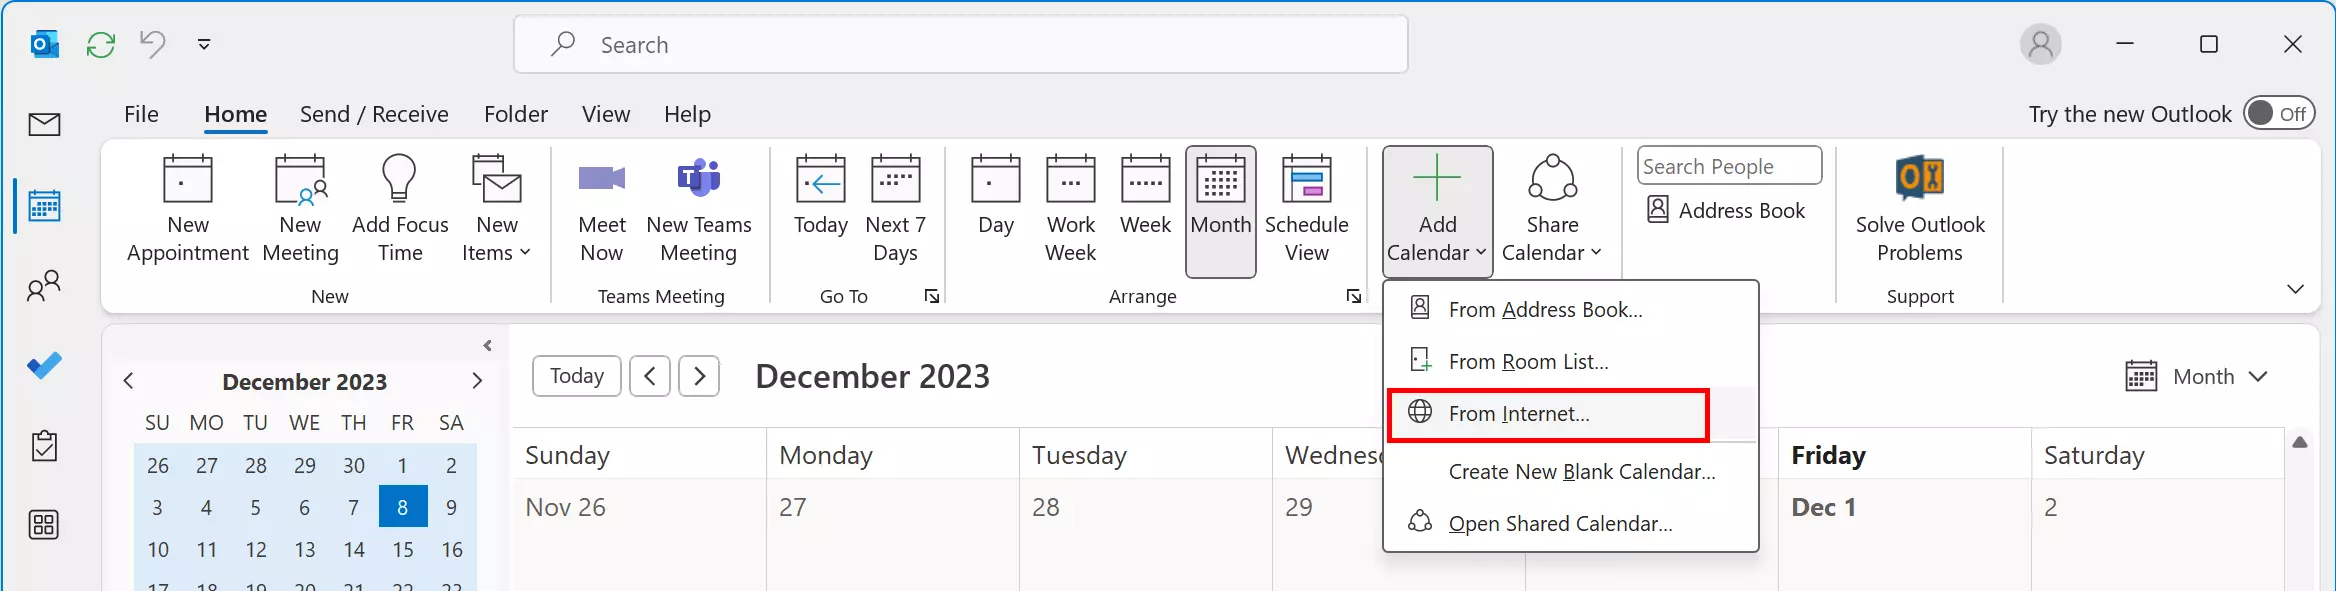Start a Meet Now Teams session
The height and width of the screenshot is (591, 2336).
click(601, 207)
